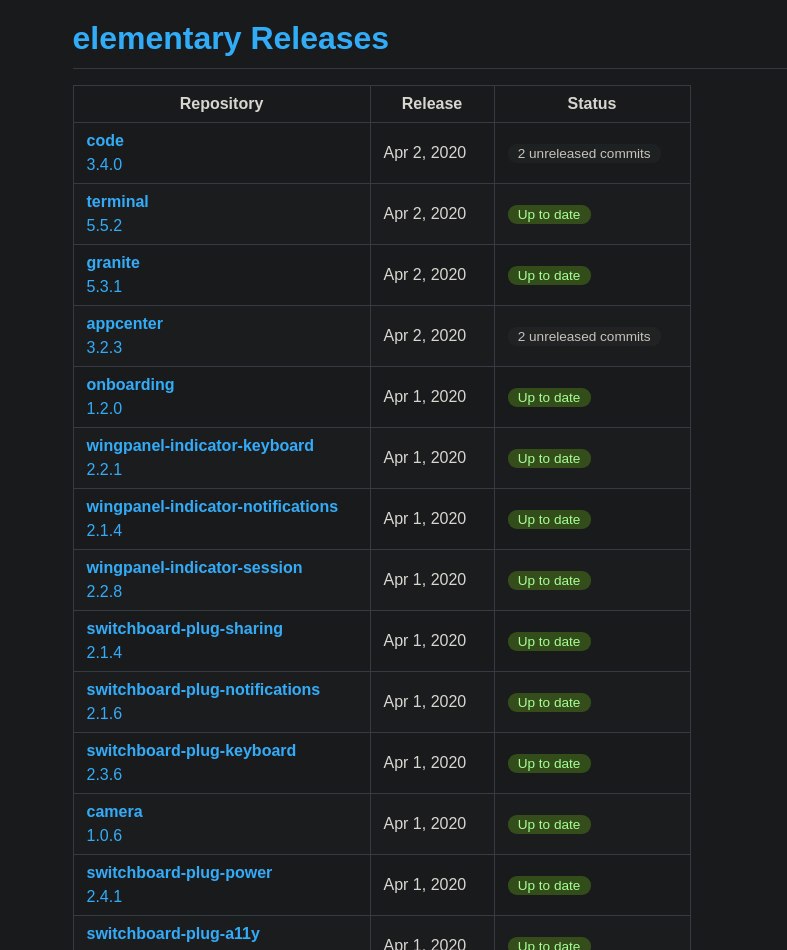Open switchboard-plug-a11y repository link
787x950 pixels.
coord(173,934)
